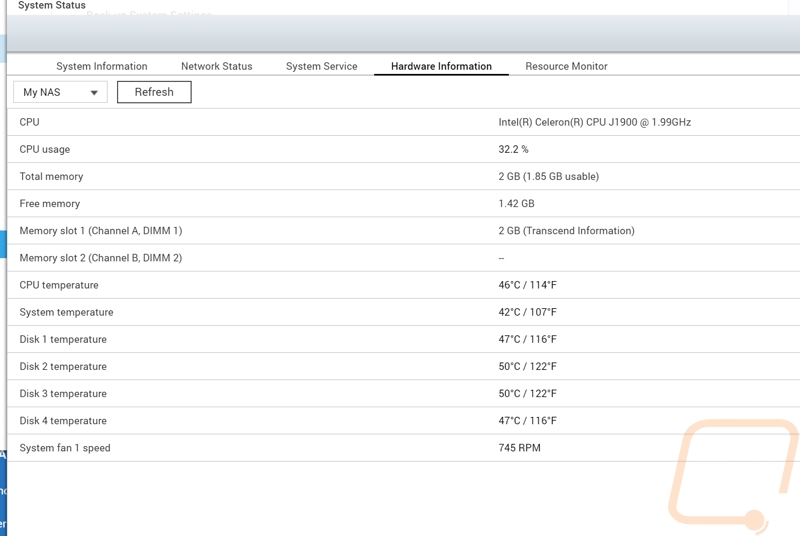This screenshot has width=800, height=536.
Task: Click the Hardware Information tab
Action: 441,66
